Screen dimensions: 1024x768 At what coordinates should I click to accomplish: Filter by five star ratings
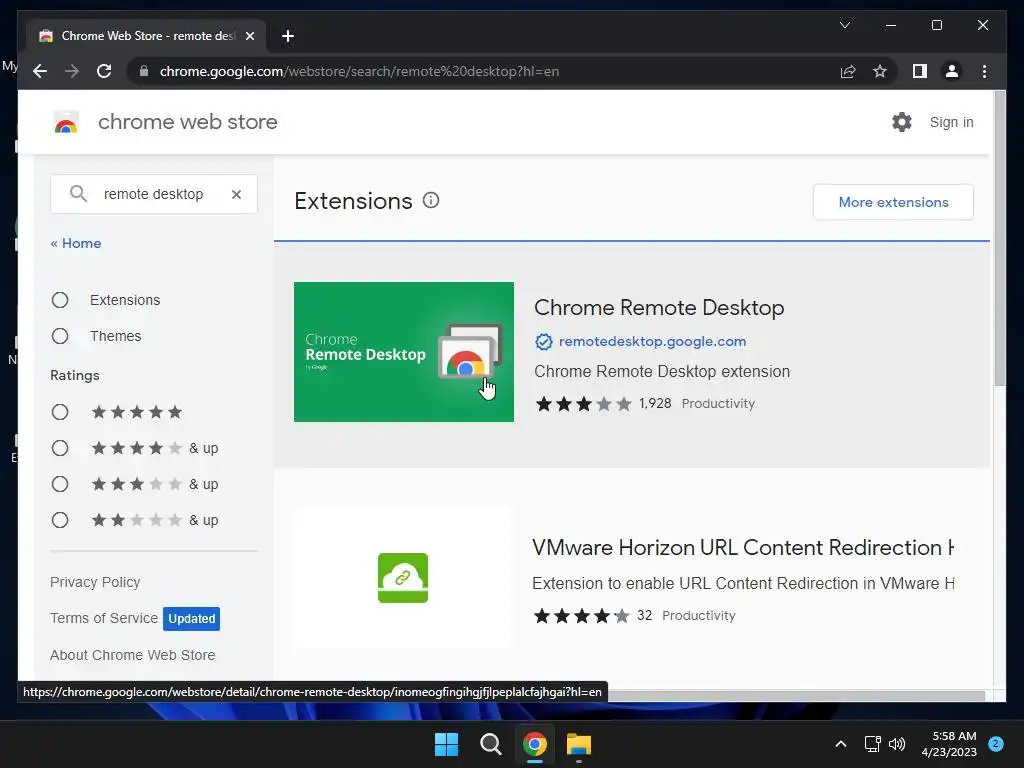tap(60, 412)
